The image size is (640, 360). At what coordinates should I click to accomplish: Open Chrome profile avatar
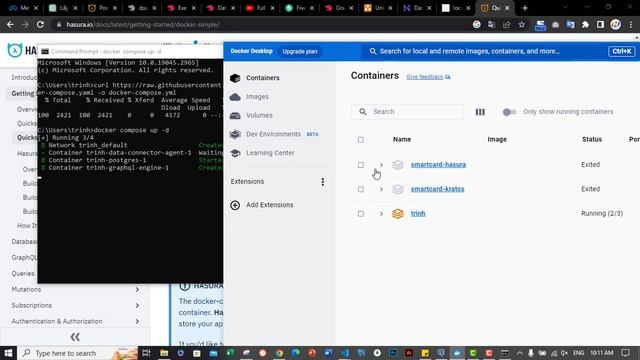(616, 25)
